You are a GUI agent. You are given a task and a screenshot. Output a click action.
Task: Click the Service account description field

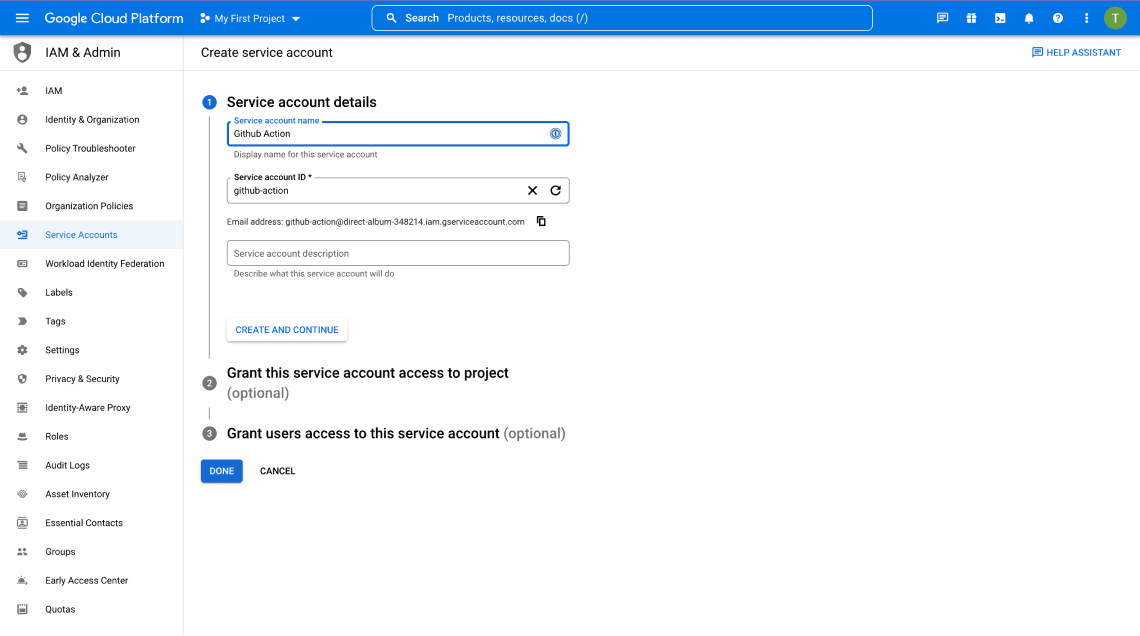[397, 252]
